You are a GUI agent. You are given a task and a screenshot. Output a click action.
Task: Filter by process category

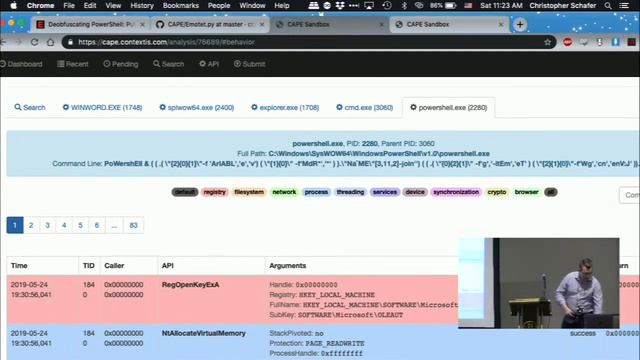(316, 192)
